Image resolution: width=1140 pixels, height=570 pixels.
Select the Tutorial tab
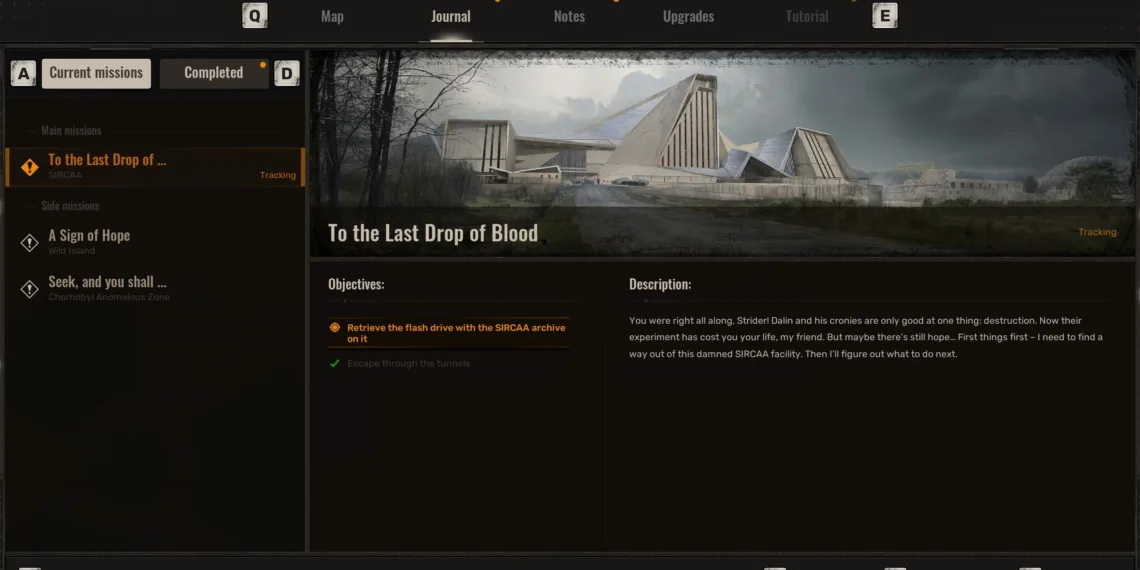coord(807,17)
